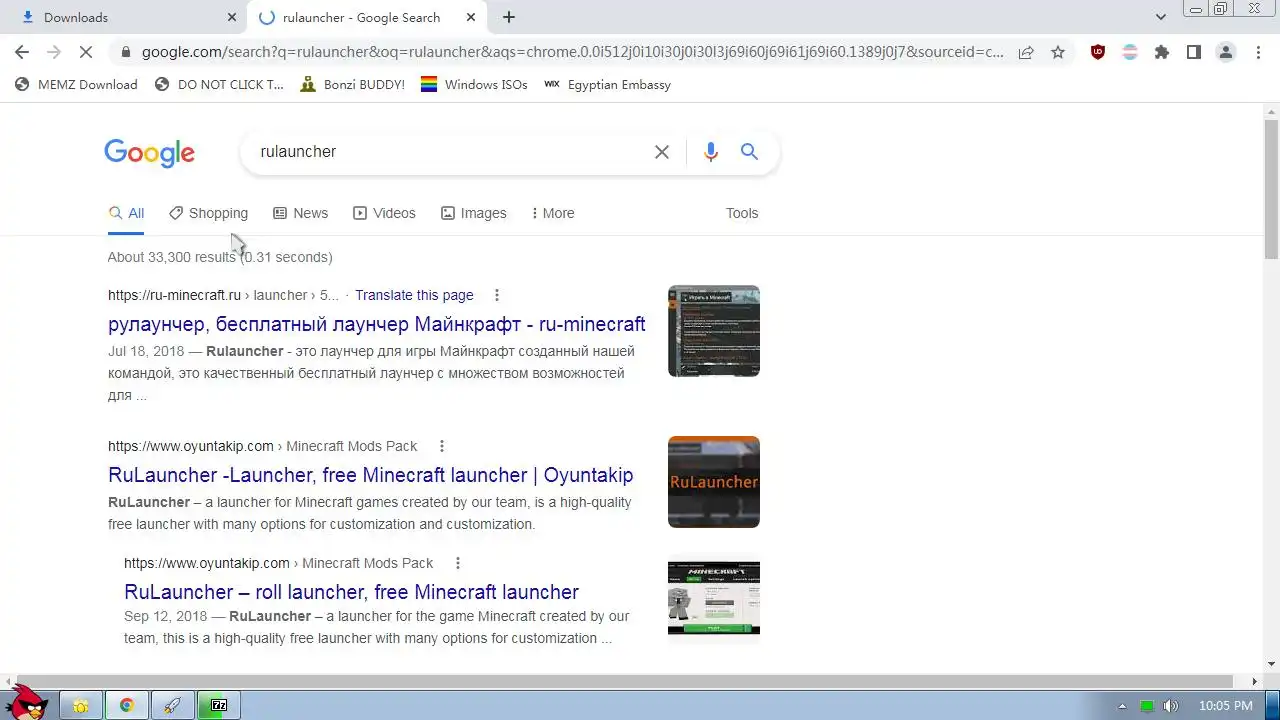Image resolution: width=1280 pixels, height=720 pixels.
Task: Click inside the rulauncher search field
Action: pyautogui.click(x=450, y=152)
